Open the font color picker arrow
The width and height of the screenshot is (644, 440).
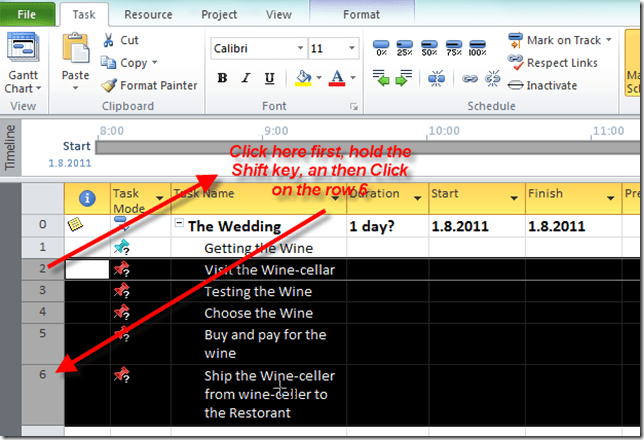tap(354, 78)
